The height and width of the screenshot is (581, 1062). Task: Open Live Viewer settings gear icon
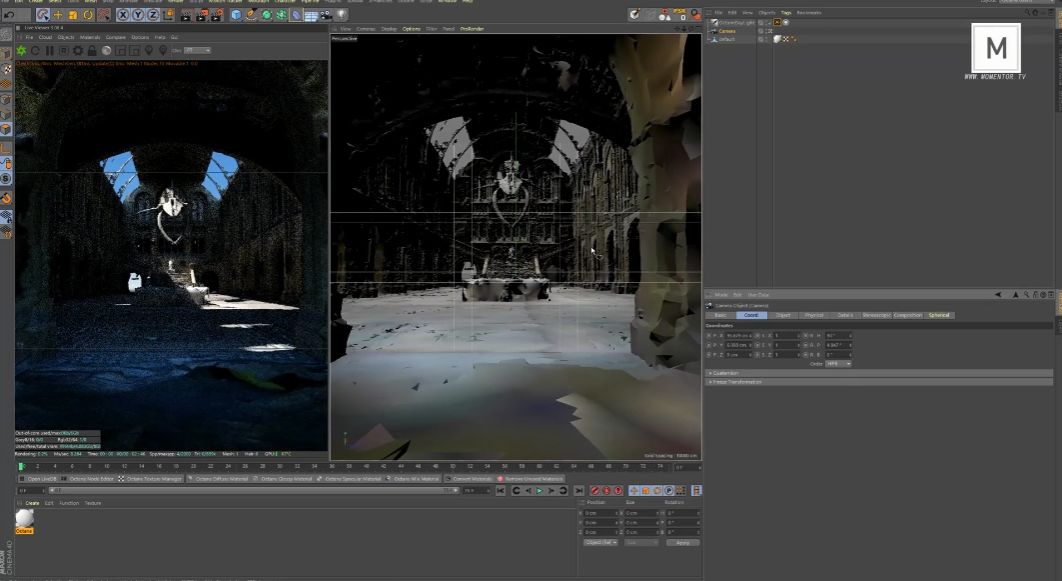click(x=78, y=50)
